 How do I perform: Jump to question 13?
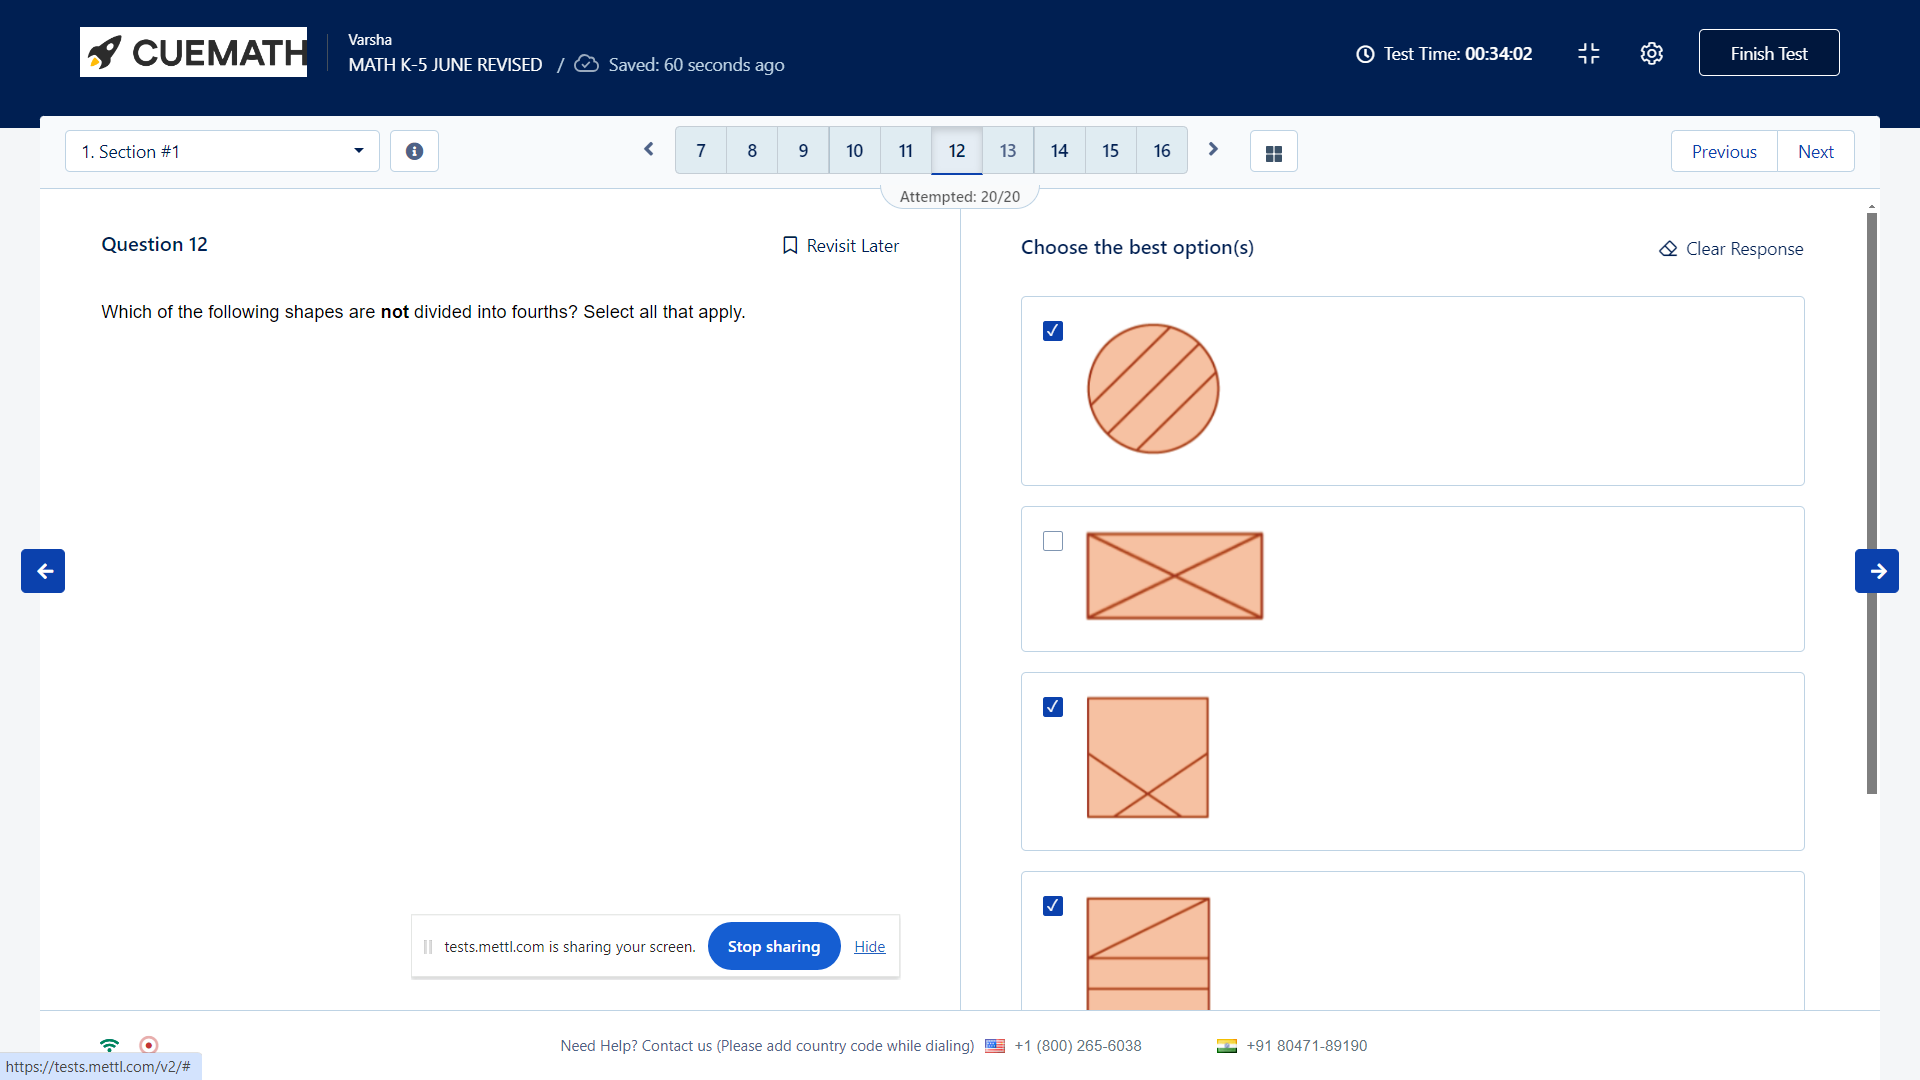[1008, 151]
